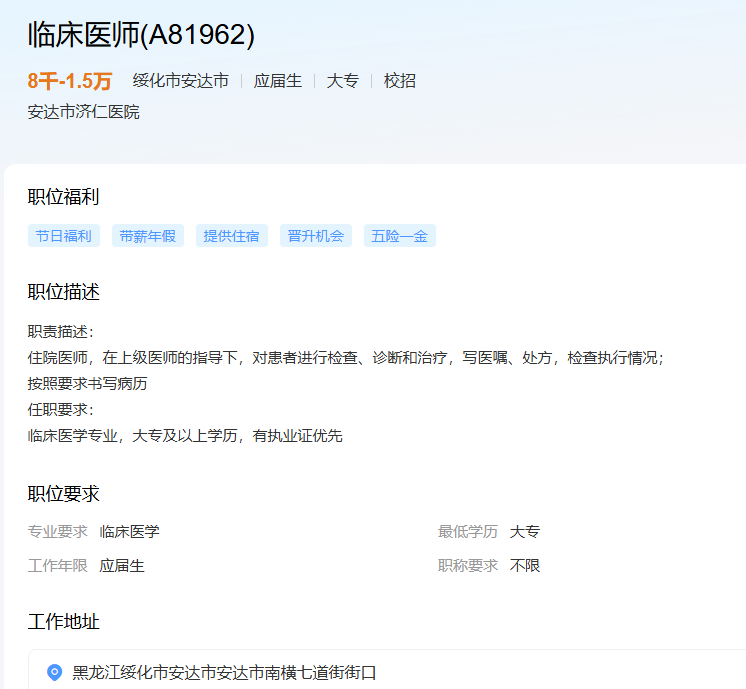The width and height of the screenshot is (746, 689).
Task: Click the 职位描述 section heading
Action: (x=64, y=292)
